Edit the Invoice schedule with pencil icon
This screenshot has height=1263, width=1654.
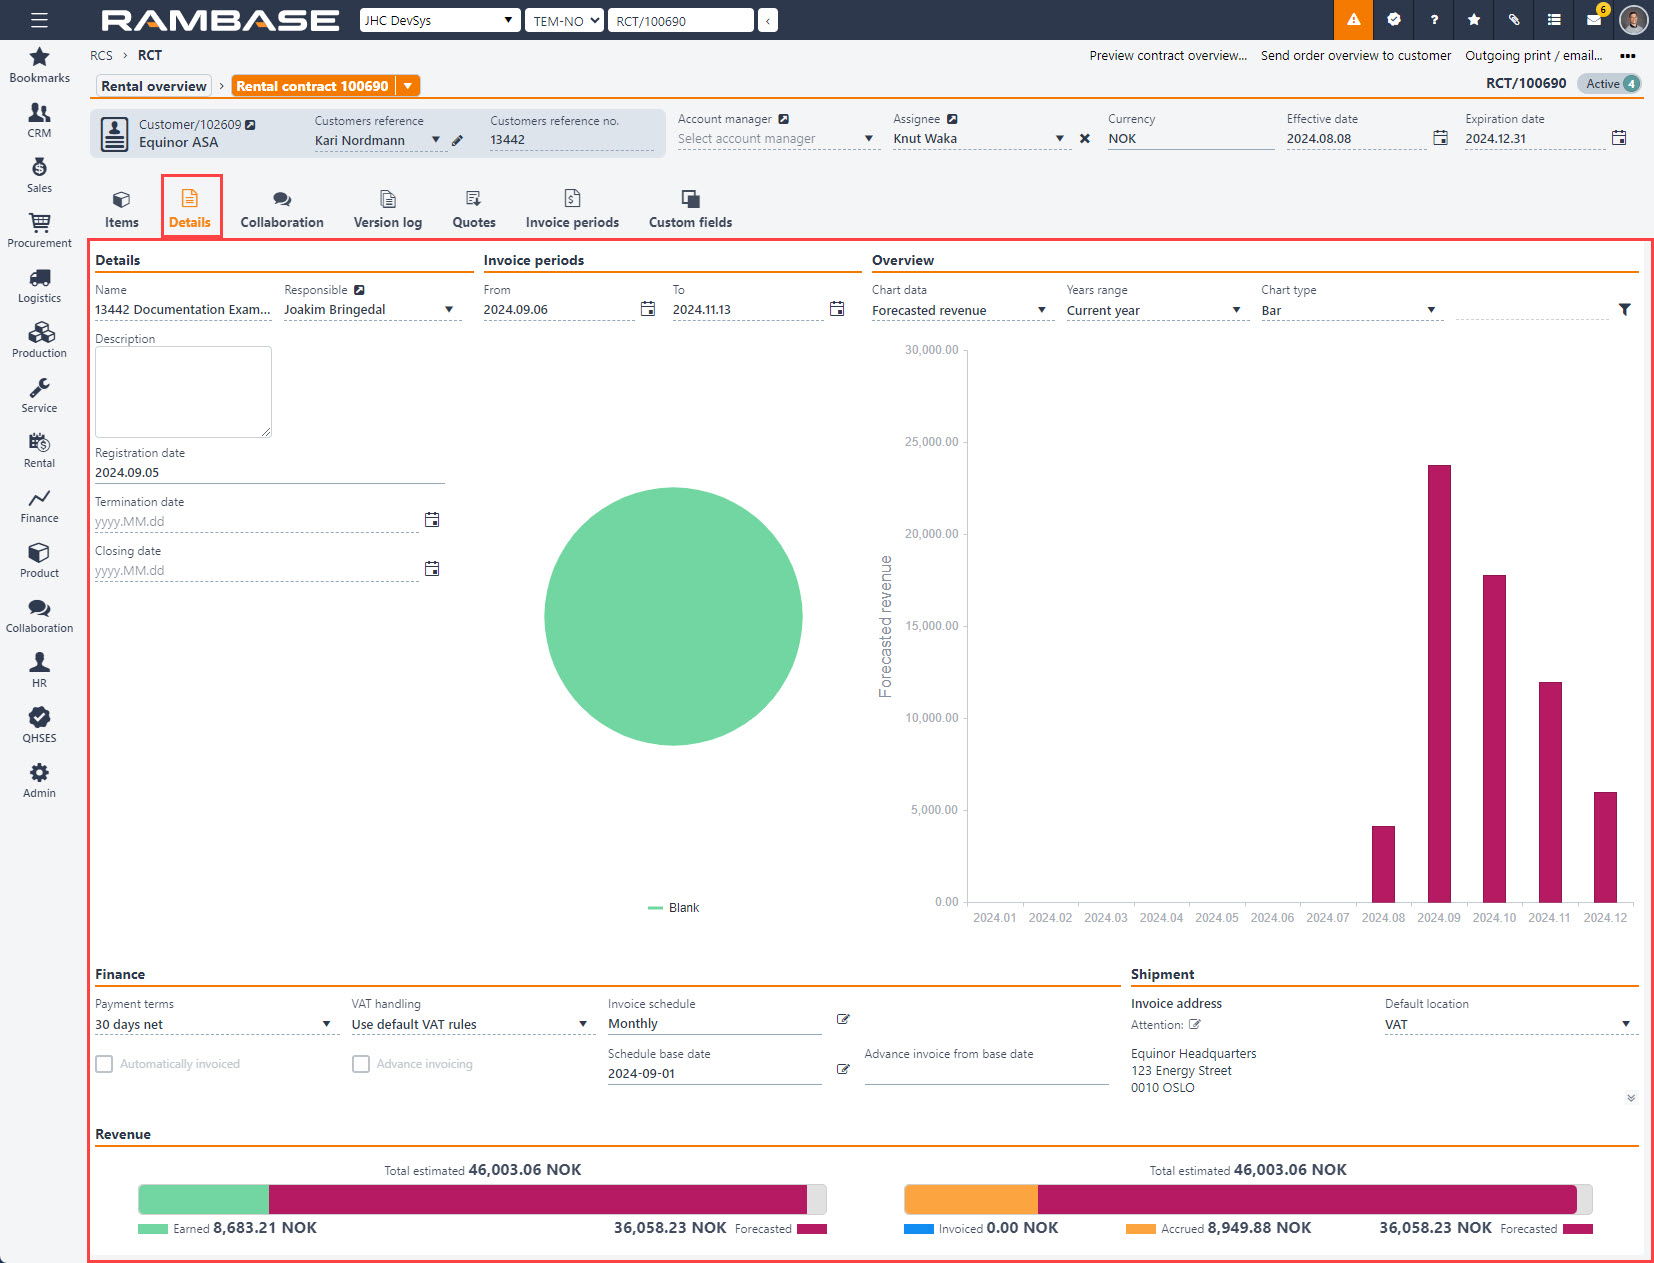click(x=843, y=1019)
